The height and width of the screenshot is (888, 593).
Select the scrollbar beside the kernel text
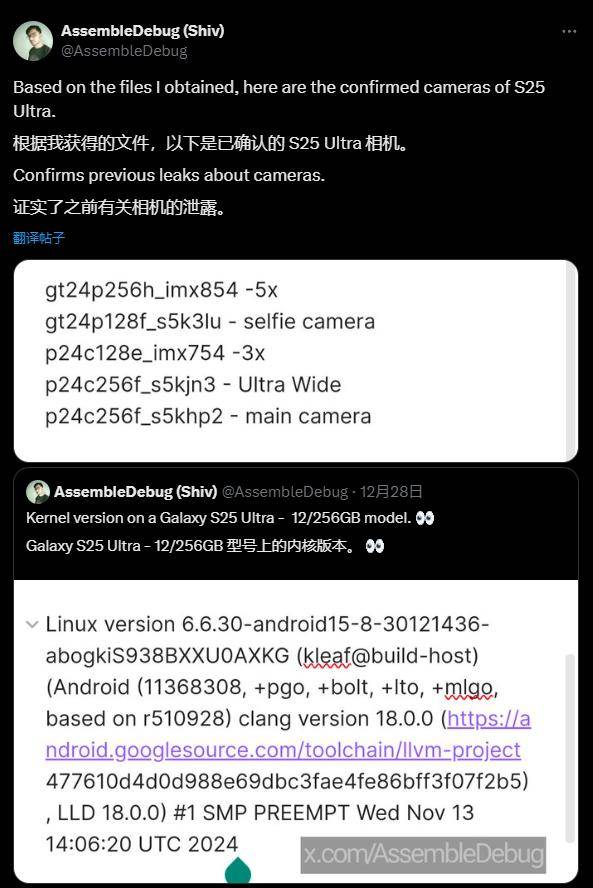(570, 749)
